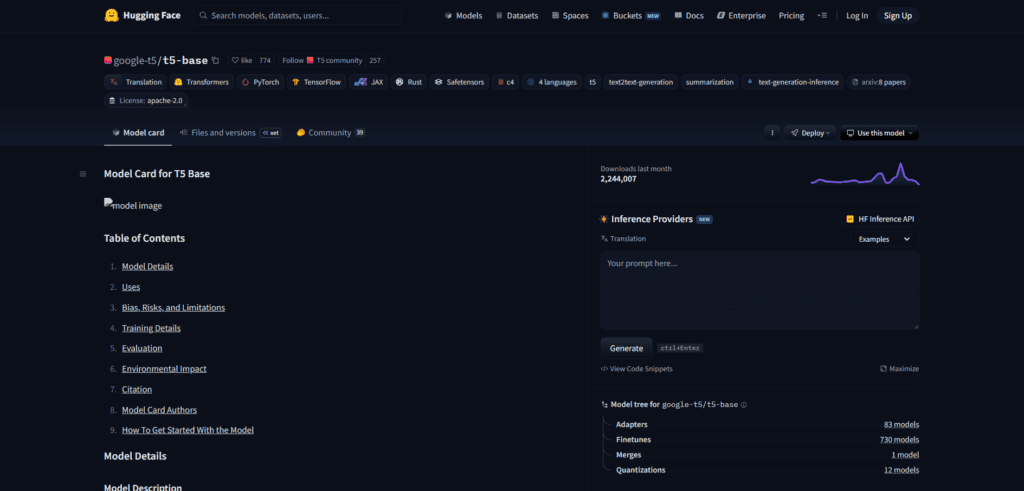Viewport: 1024px width, 491px height.
Task: Open 1 model Merges link
Action: 905,455
